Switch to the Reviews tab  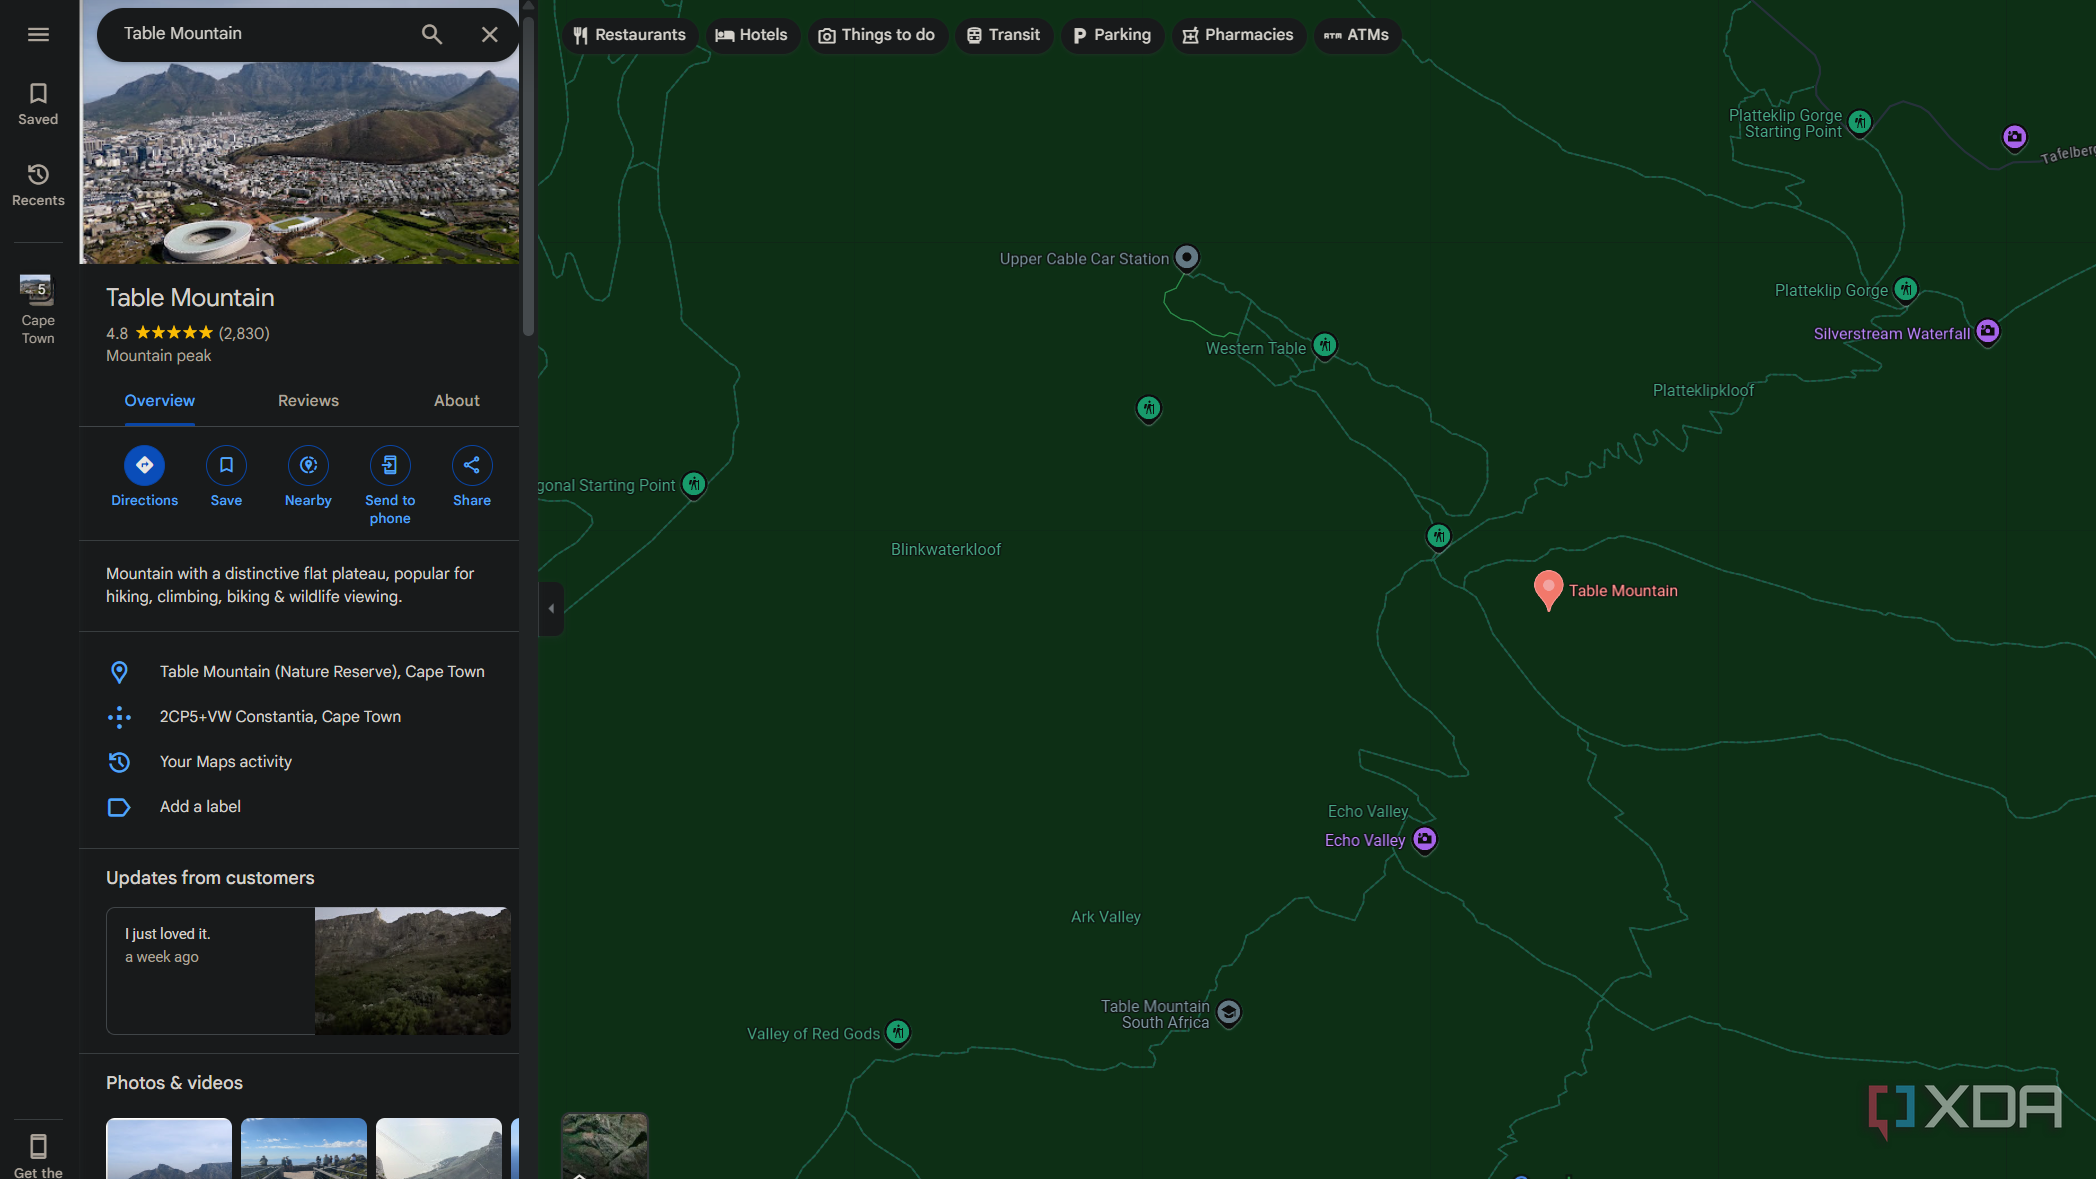pos(308,401)
